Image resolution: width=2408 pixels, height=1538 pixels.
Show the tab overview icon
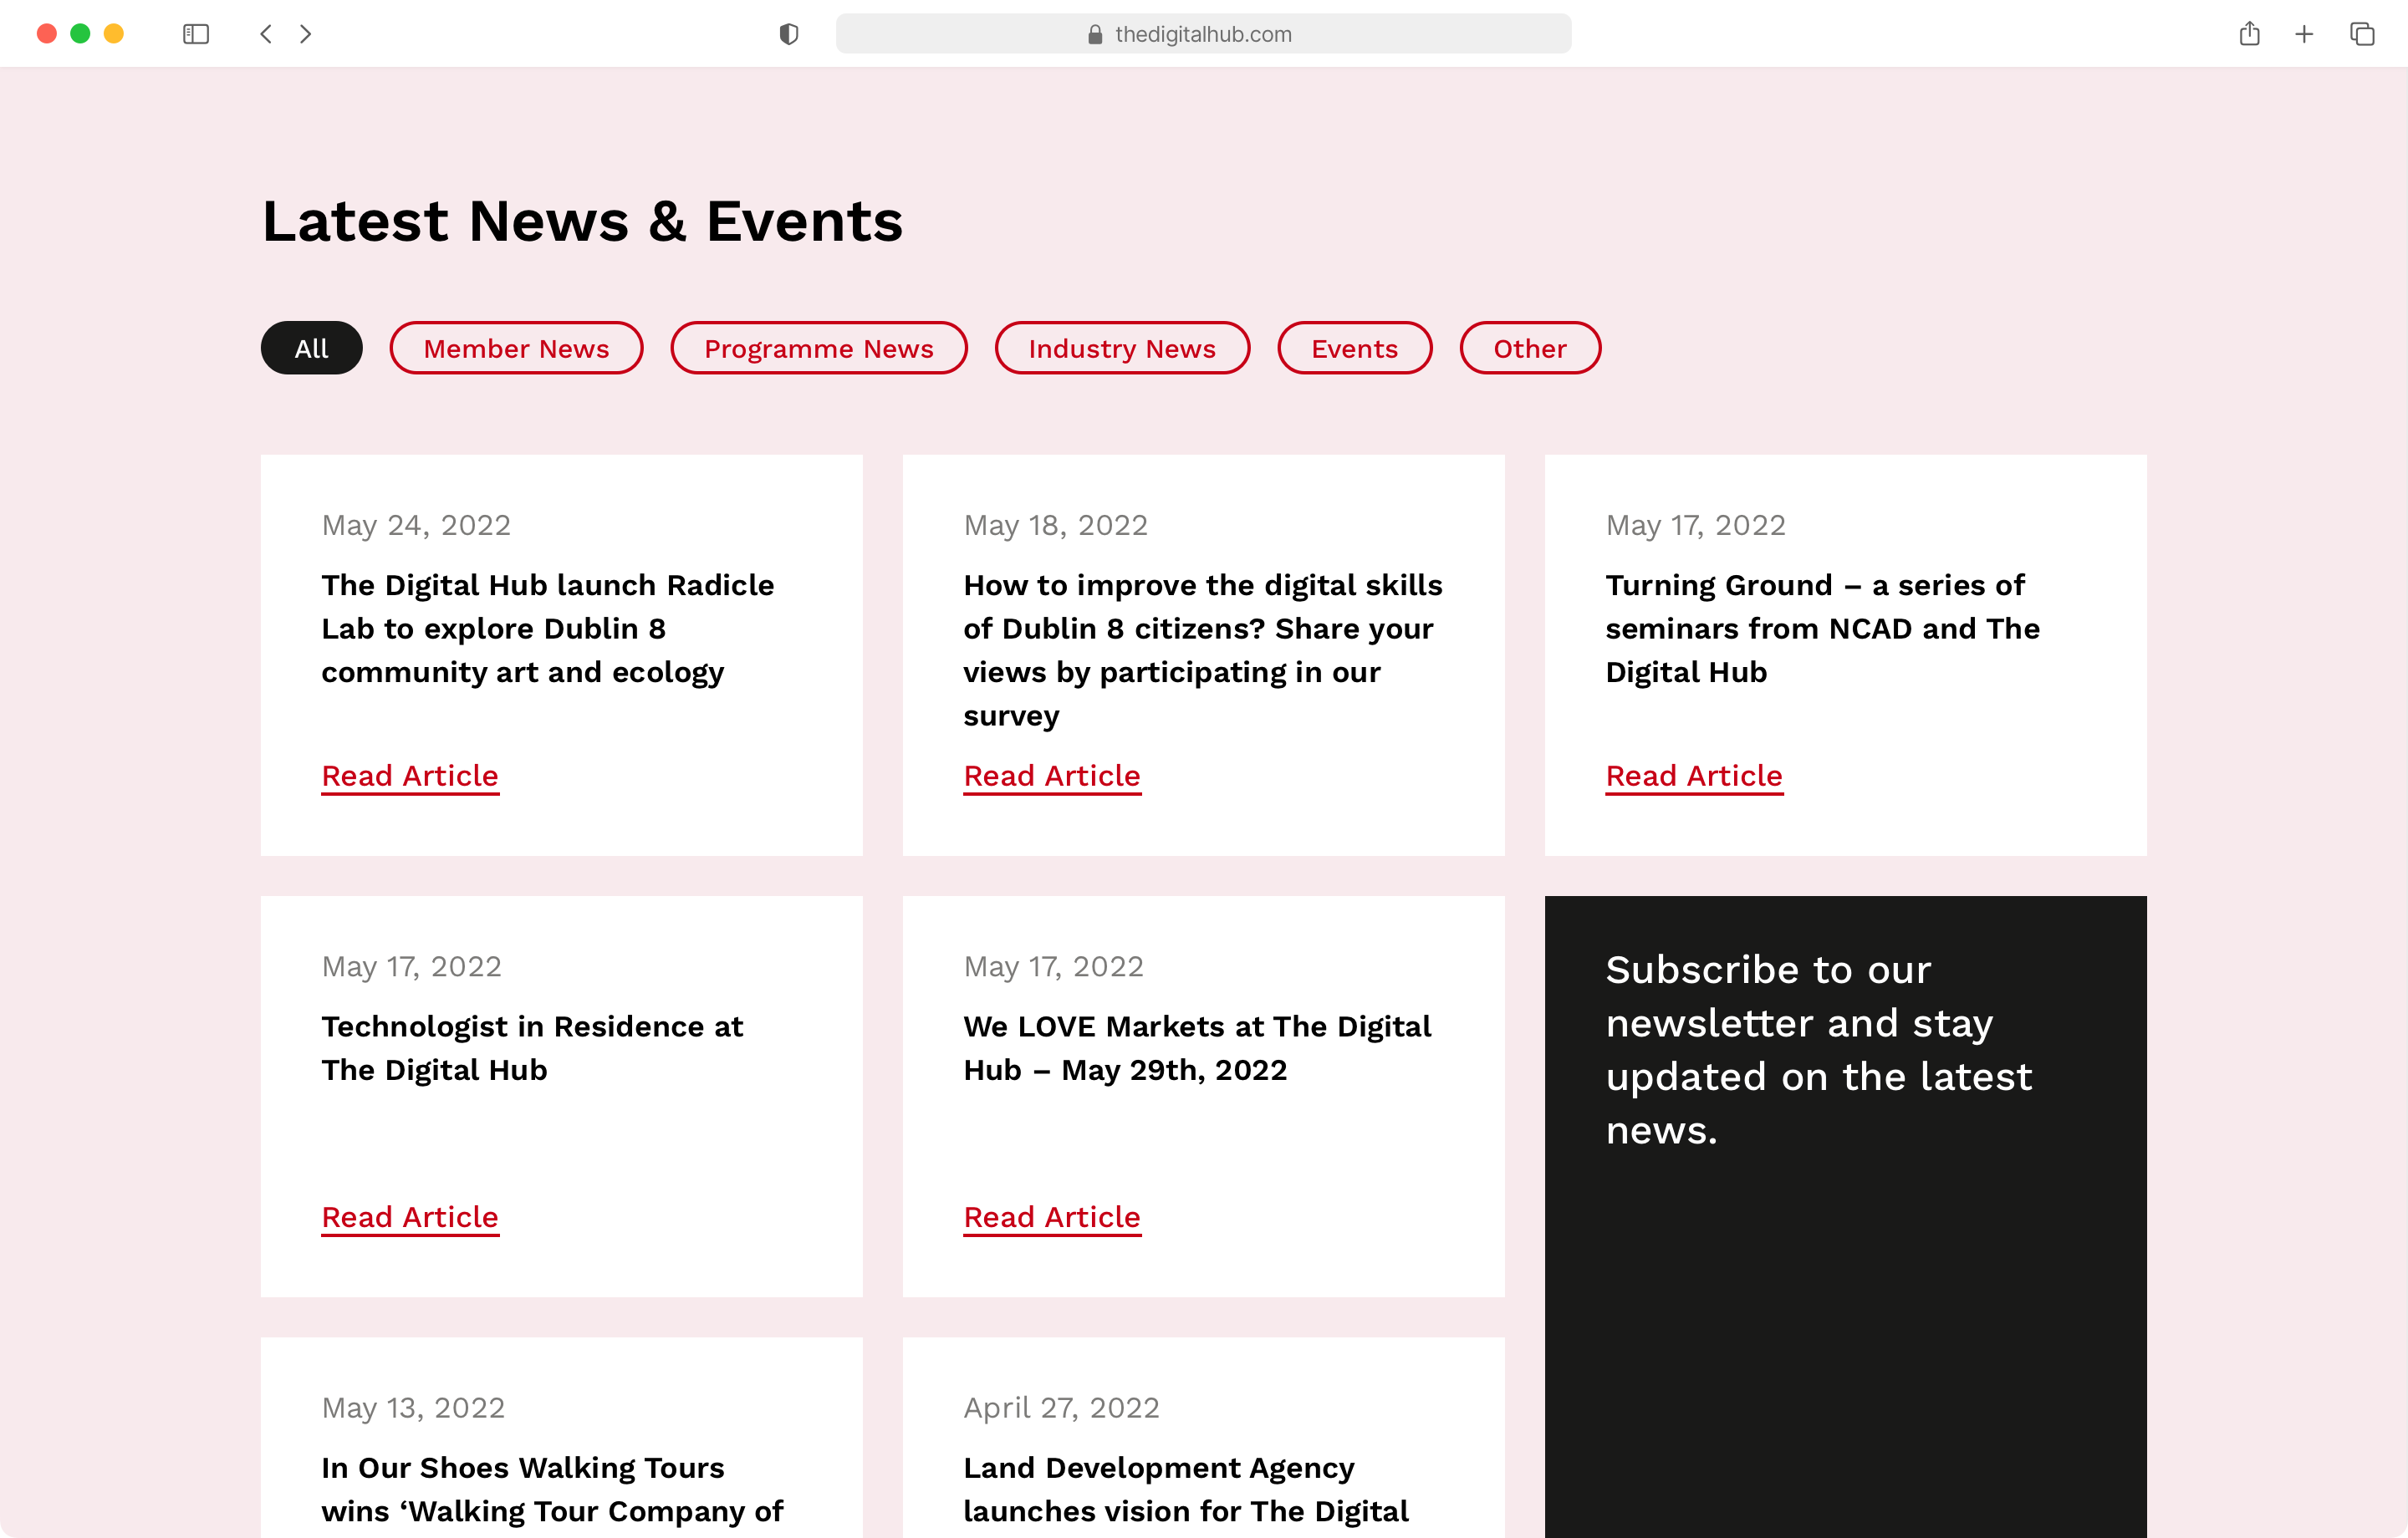pyautogui.click(x=2362, y=34)
